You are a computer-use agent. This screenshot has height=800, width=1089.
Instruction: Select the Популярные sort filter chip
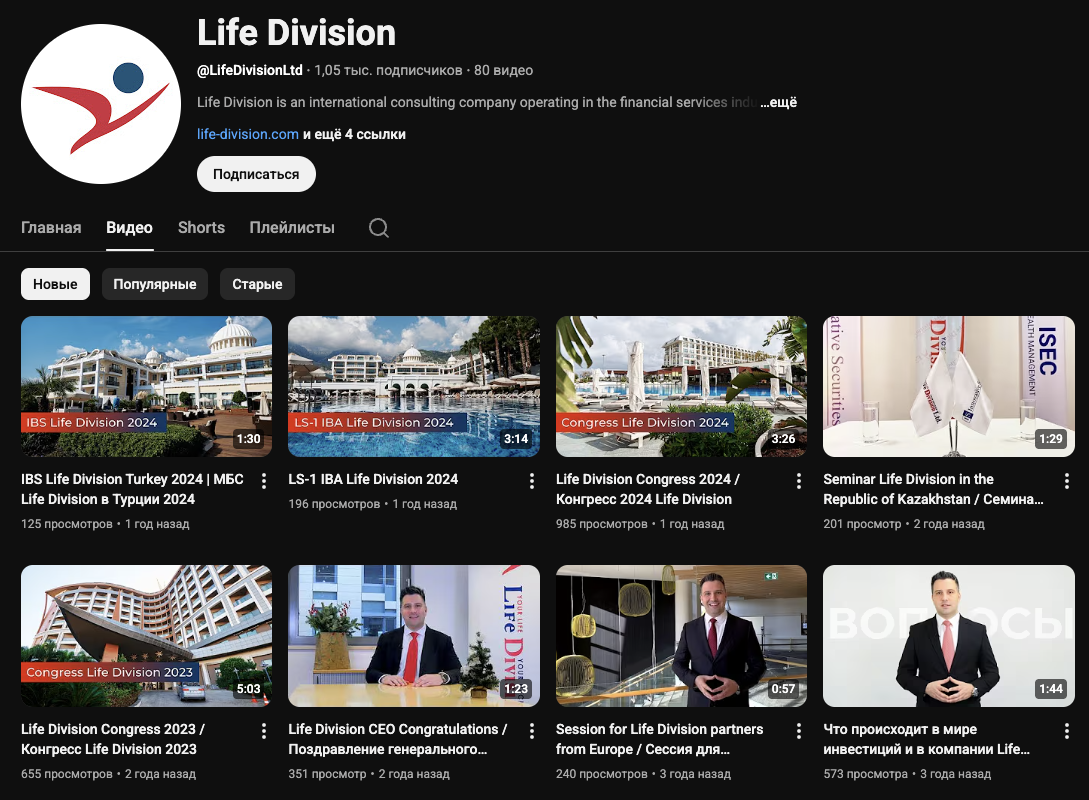click(155, 284)
